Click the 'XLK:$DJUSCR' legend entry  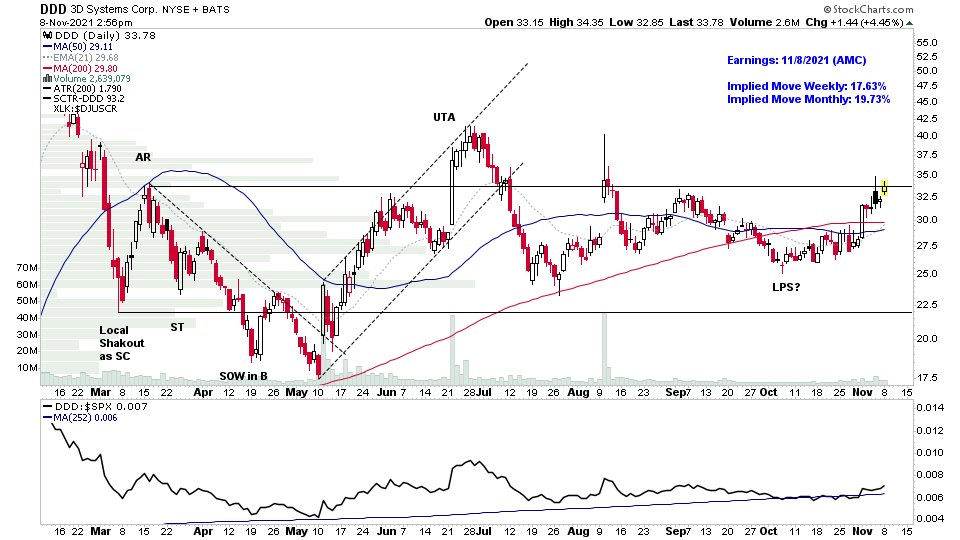[85, 108]
